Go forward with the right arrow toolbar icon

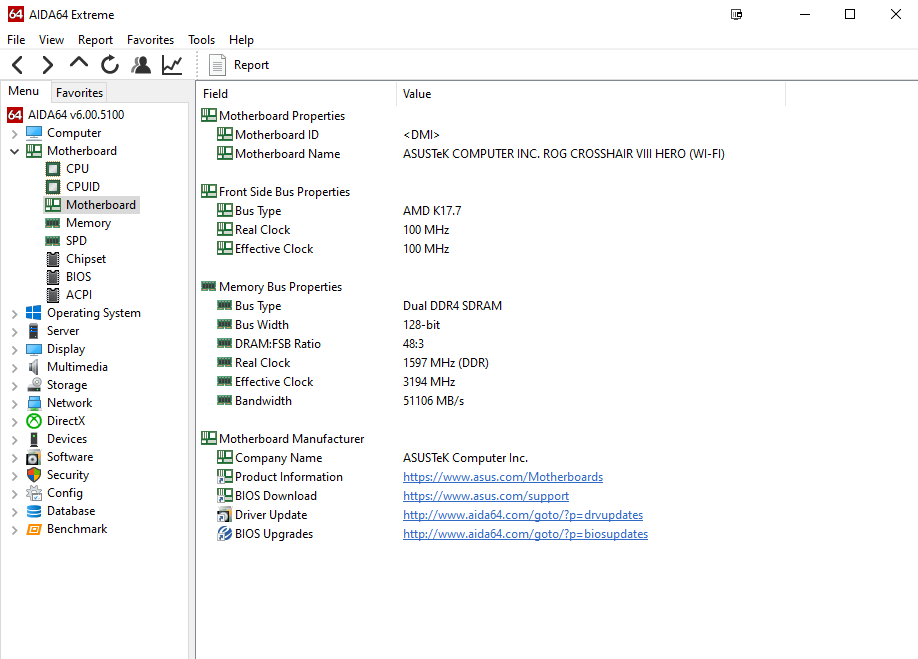pos(47,64)
